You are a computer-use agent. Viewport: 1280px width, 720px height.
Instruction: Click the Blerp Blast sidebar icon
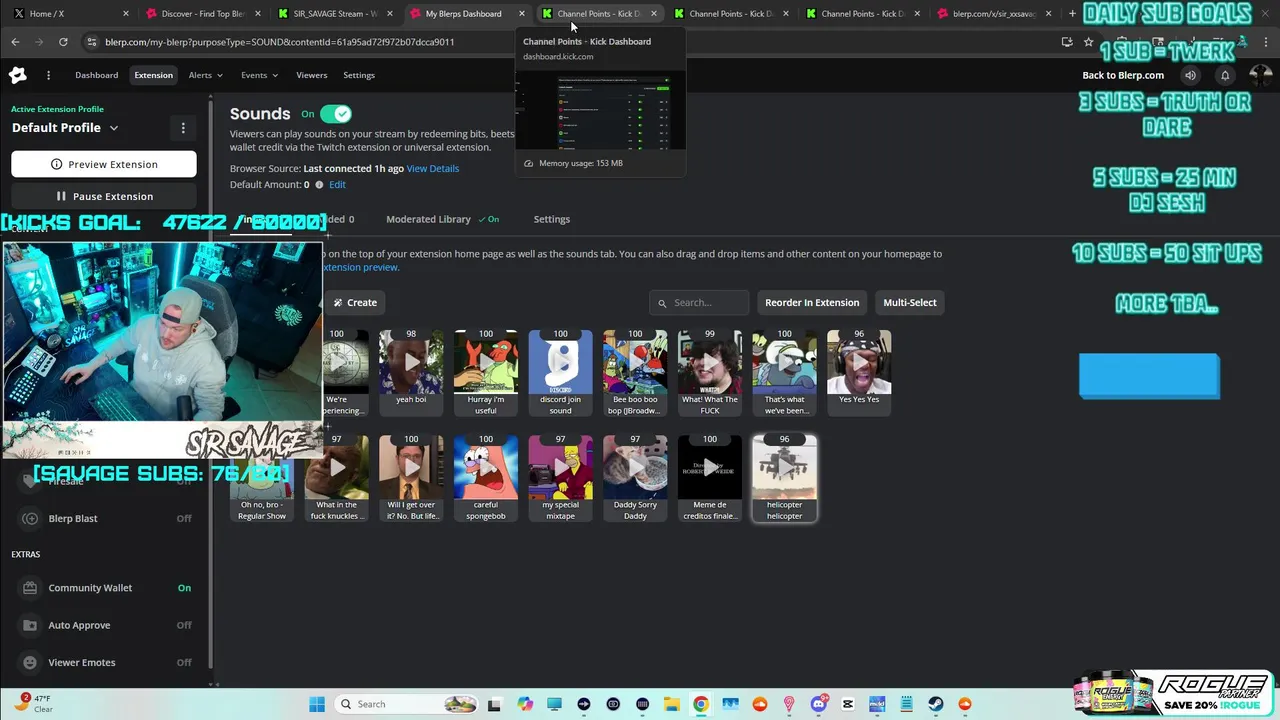30,518
